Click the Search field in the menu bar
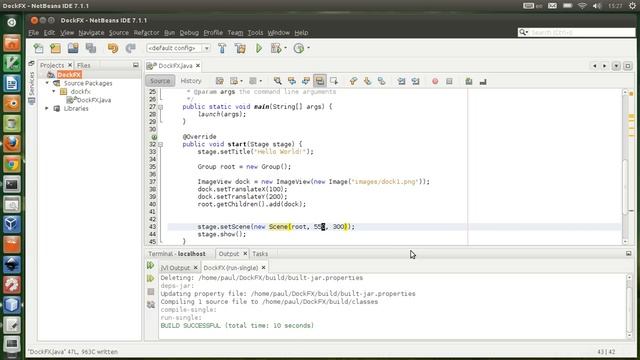 [x=577, y=32]
